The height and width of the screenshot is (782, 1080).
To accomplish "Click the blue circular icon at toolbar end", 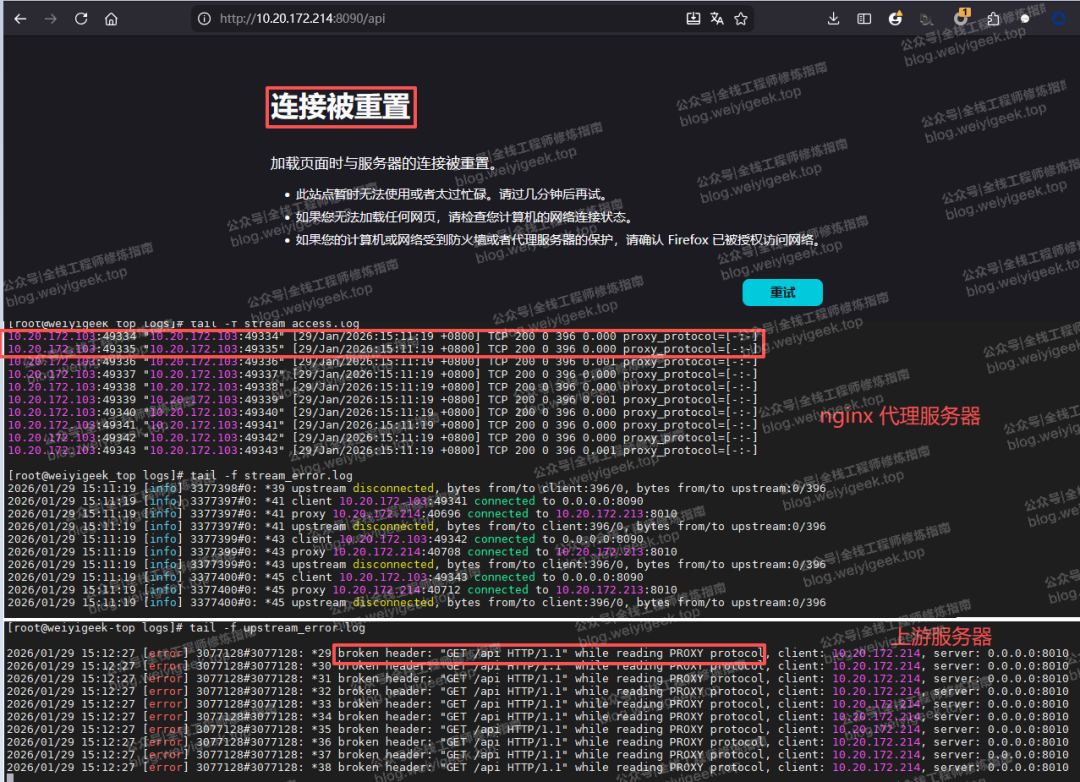I will coord(1059,19).
